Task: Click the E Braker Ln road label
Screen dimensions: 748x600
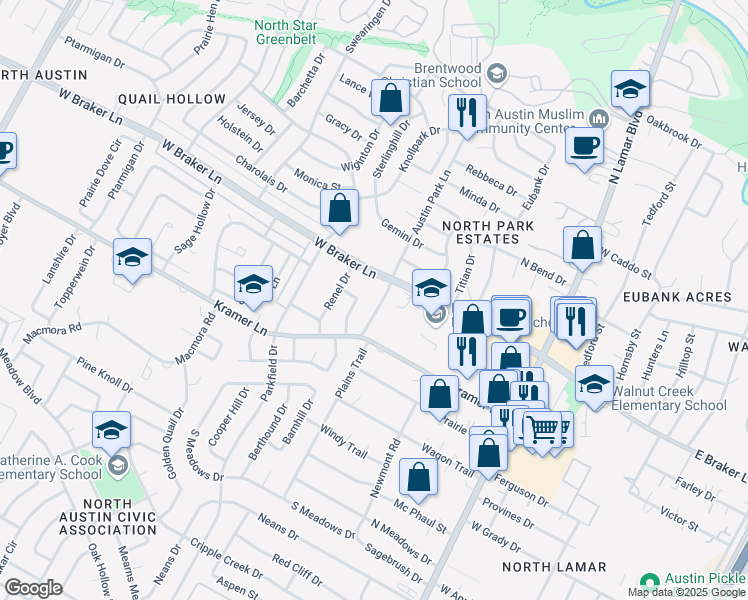Action: click(720, 465)
